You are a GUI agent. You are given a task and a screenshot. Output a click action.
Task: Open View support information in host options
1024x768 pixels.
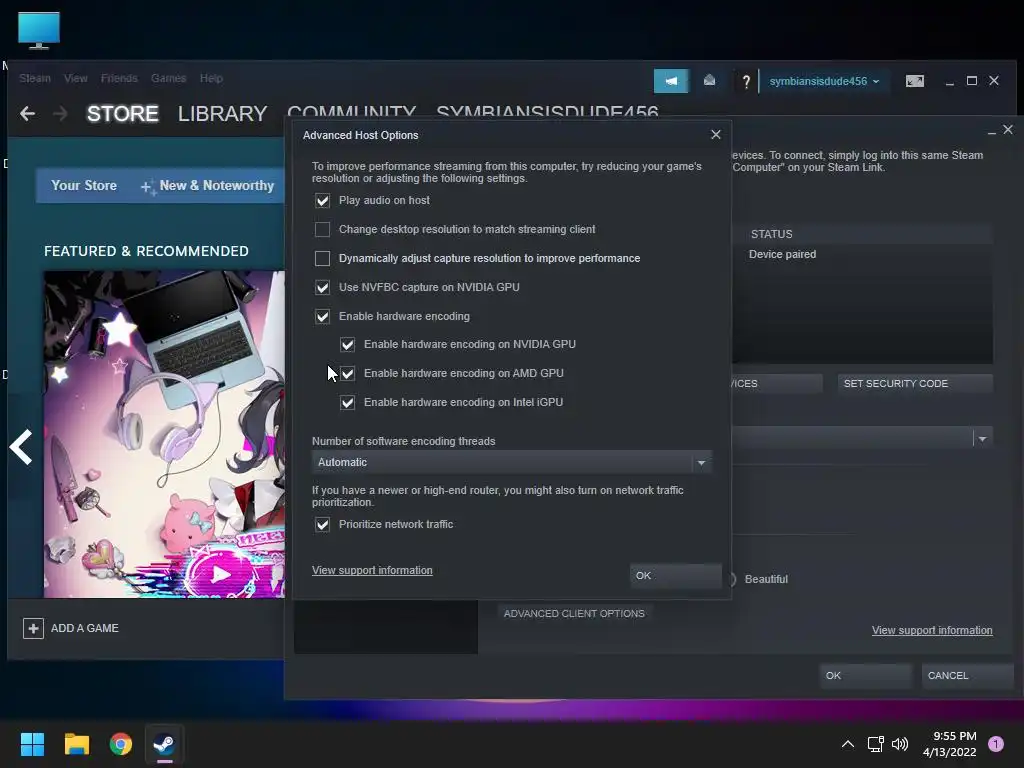click(x=372, y=570)
